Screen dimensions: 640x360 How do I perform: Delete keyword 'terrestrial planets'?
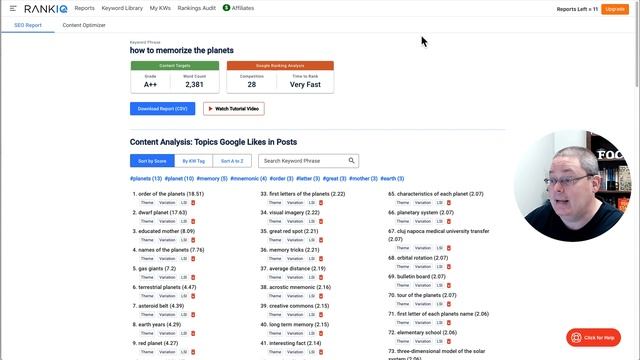tap(193, 296)
